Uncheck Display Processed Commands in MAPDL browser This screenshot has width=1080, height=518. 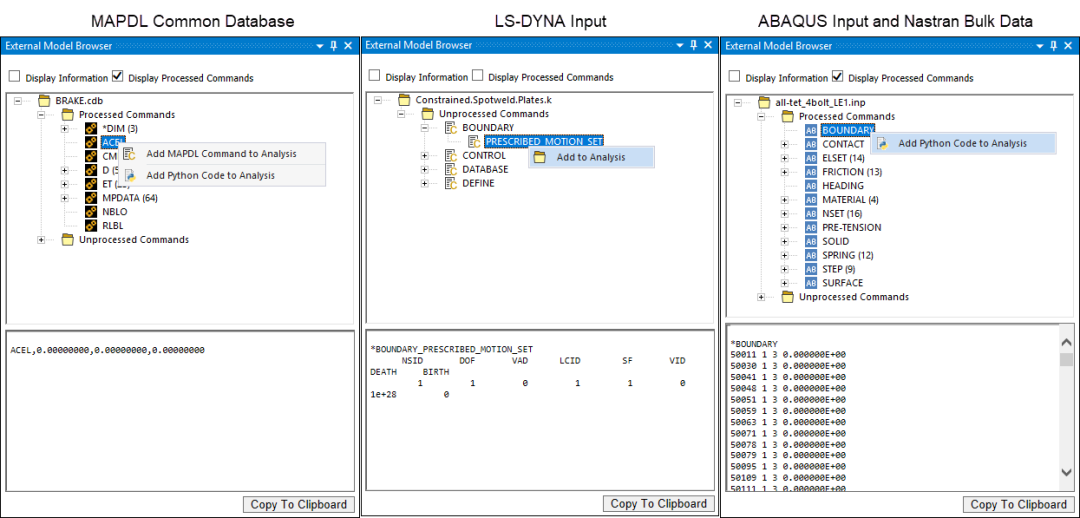click(x=118, y=76)
